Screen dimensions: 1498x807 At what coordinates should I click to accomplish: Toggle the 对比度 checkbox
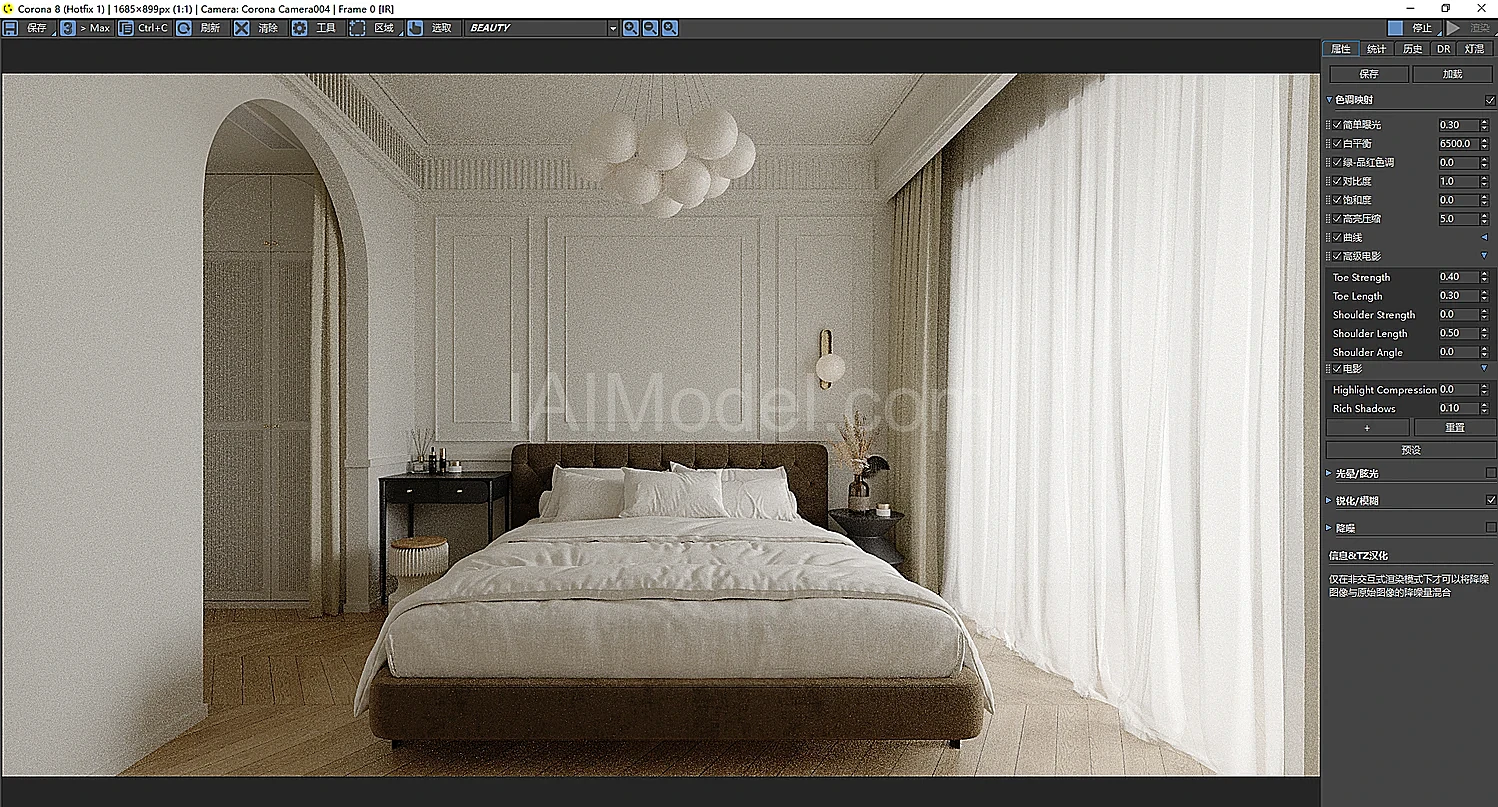coord(1337,181)
